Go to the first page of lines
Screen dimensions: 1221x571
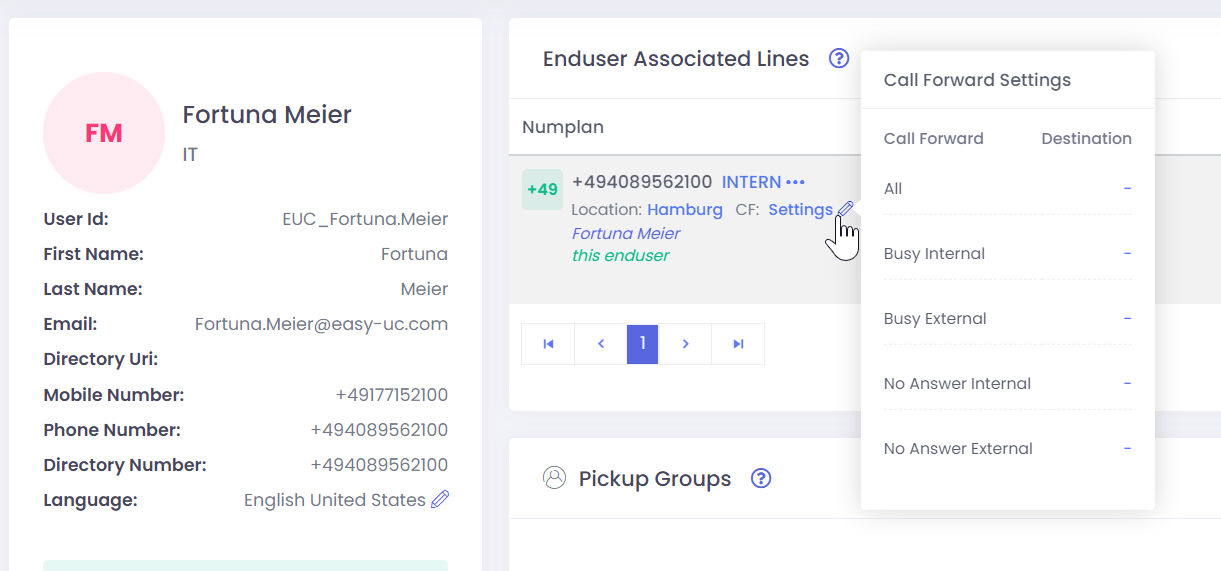click(x=548, y=344)
